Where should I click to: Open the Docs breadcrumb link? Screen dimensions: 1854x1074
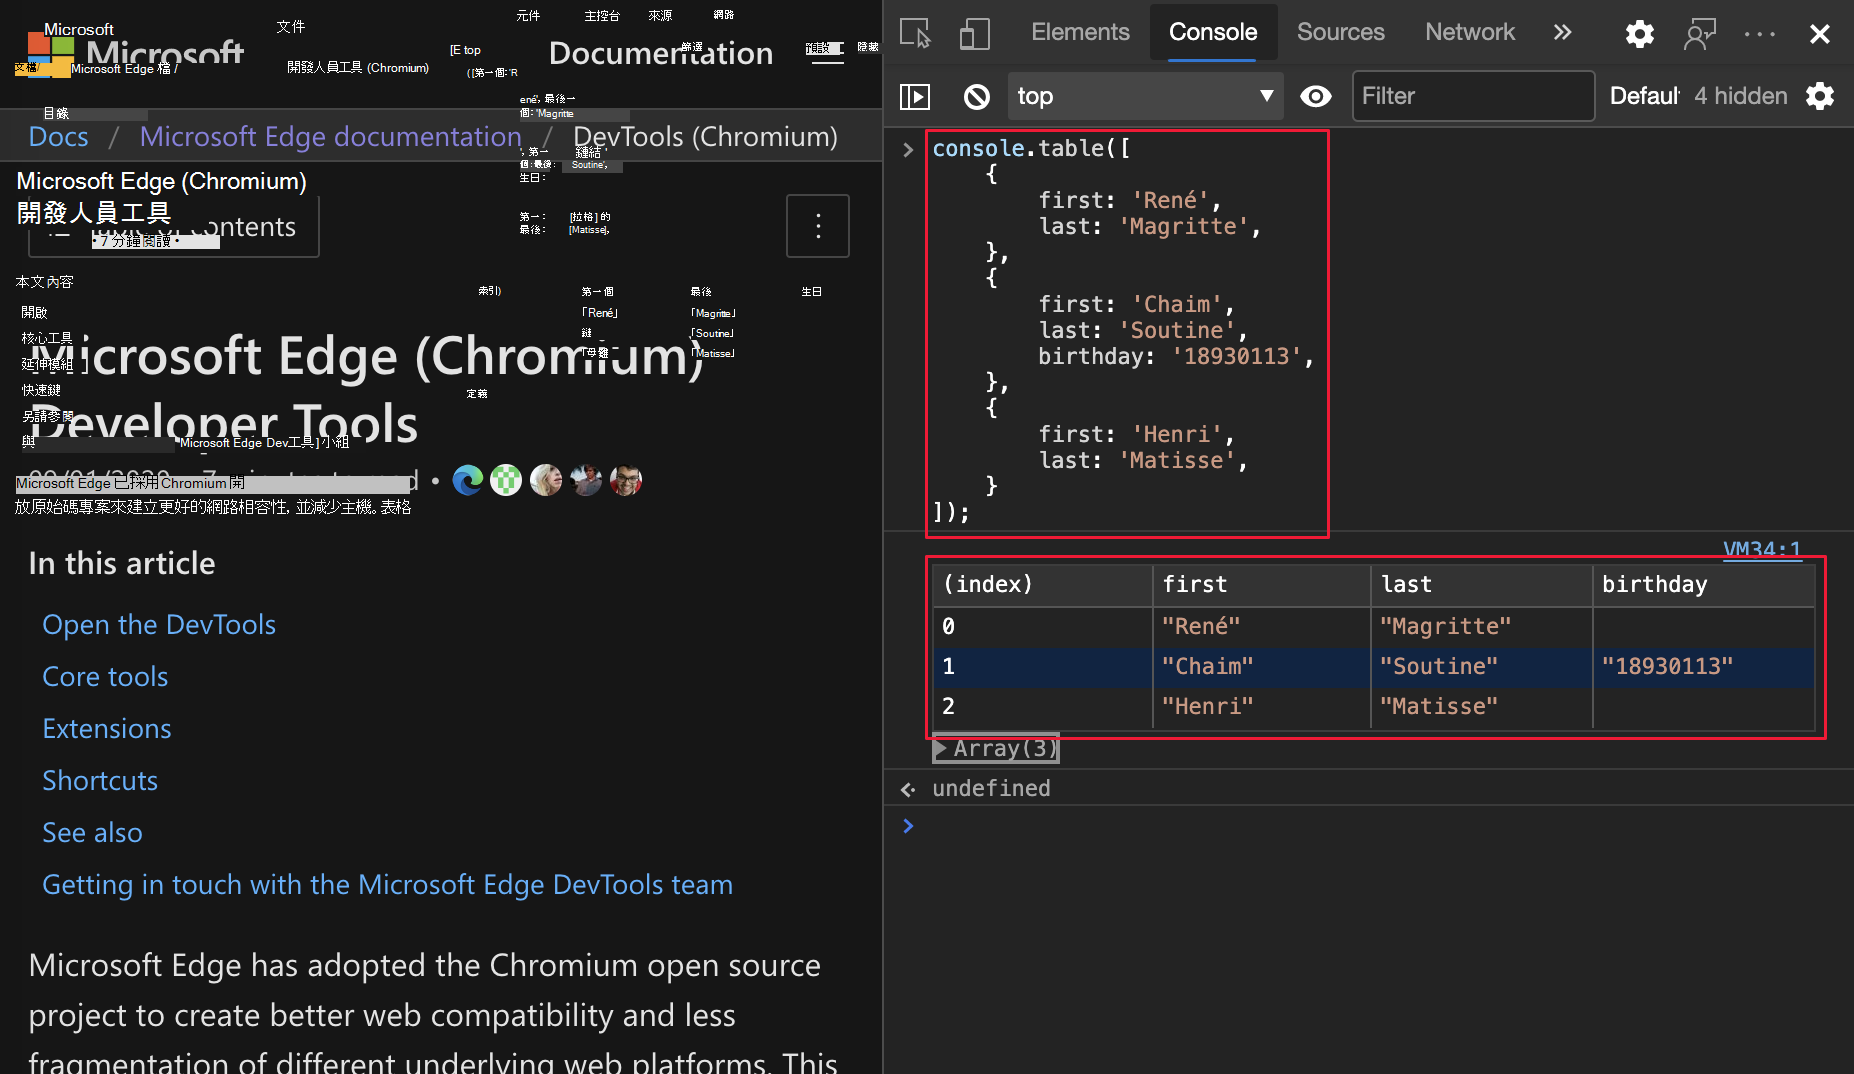point(58,136)
